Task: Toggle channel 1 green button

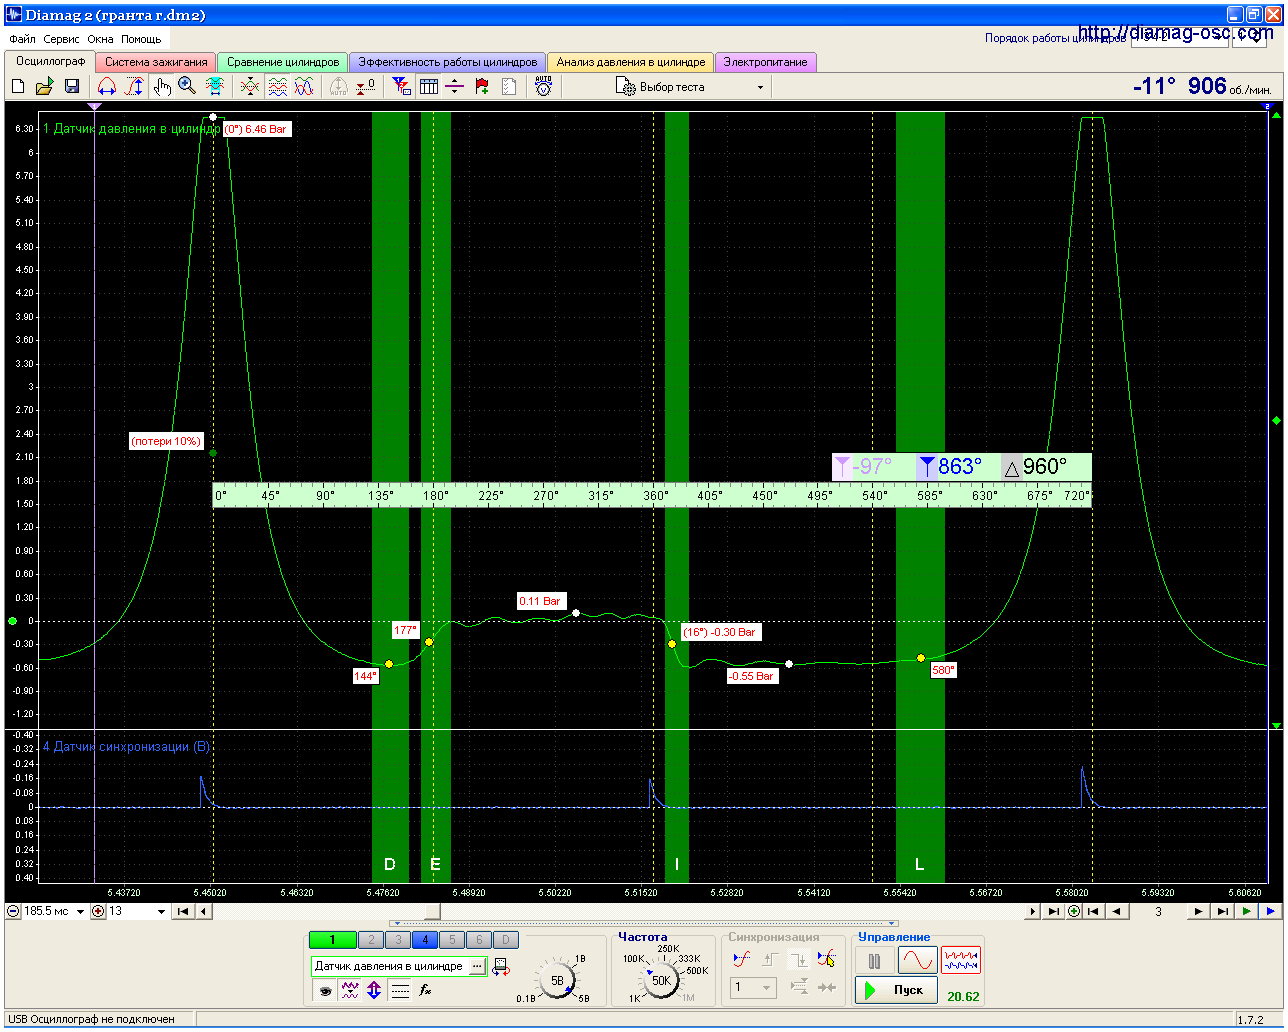Action: (332, 940)
